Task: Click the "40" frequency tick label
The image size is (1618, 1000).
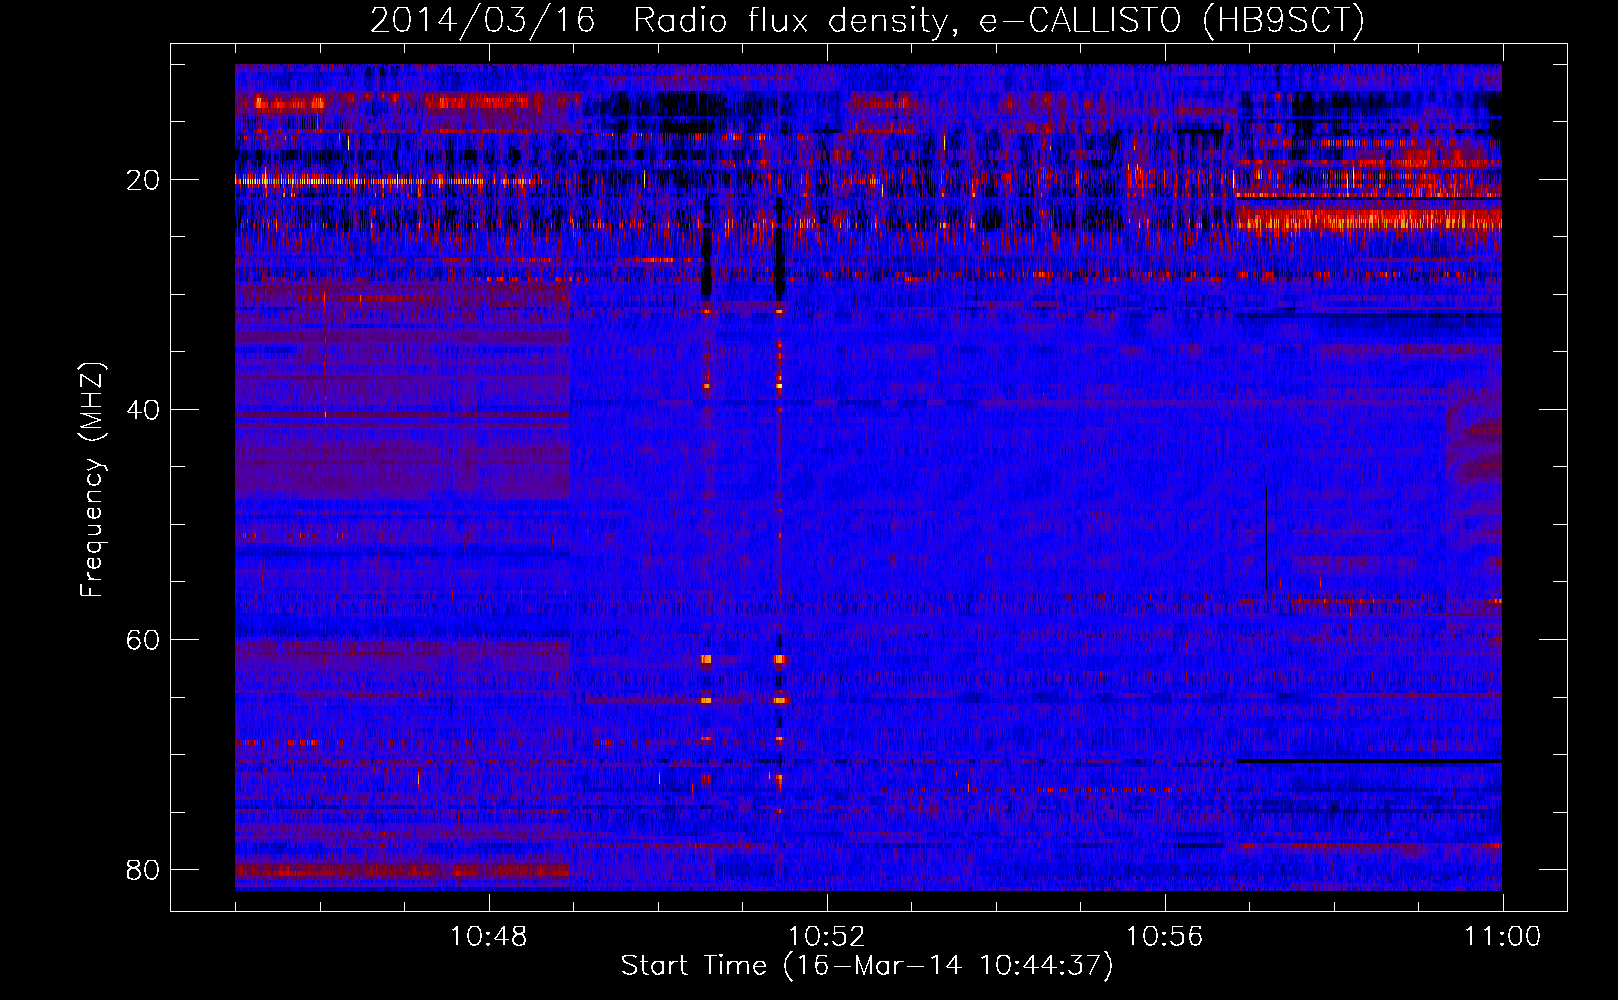Action: click(x=143, y=410)
